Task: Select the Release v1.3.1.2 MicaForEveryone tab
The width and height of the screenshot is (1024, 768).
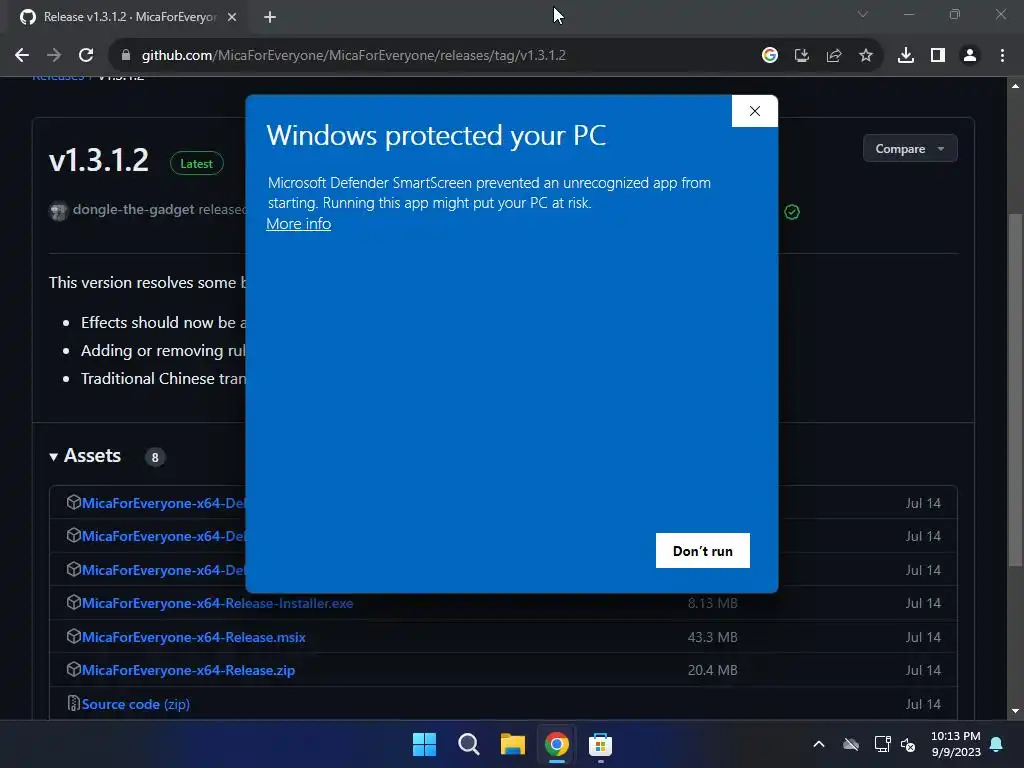Action: pyautogui.click(x=129, y=17)
